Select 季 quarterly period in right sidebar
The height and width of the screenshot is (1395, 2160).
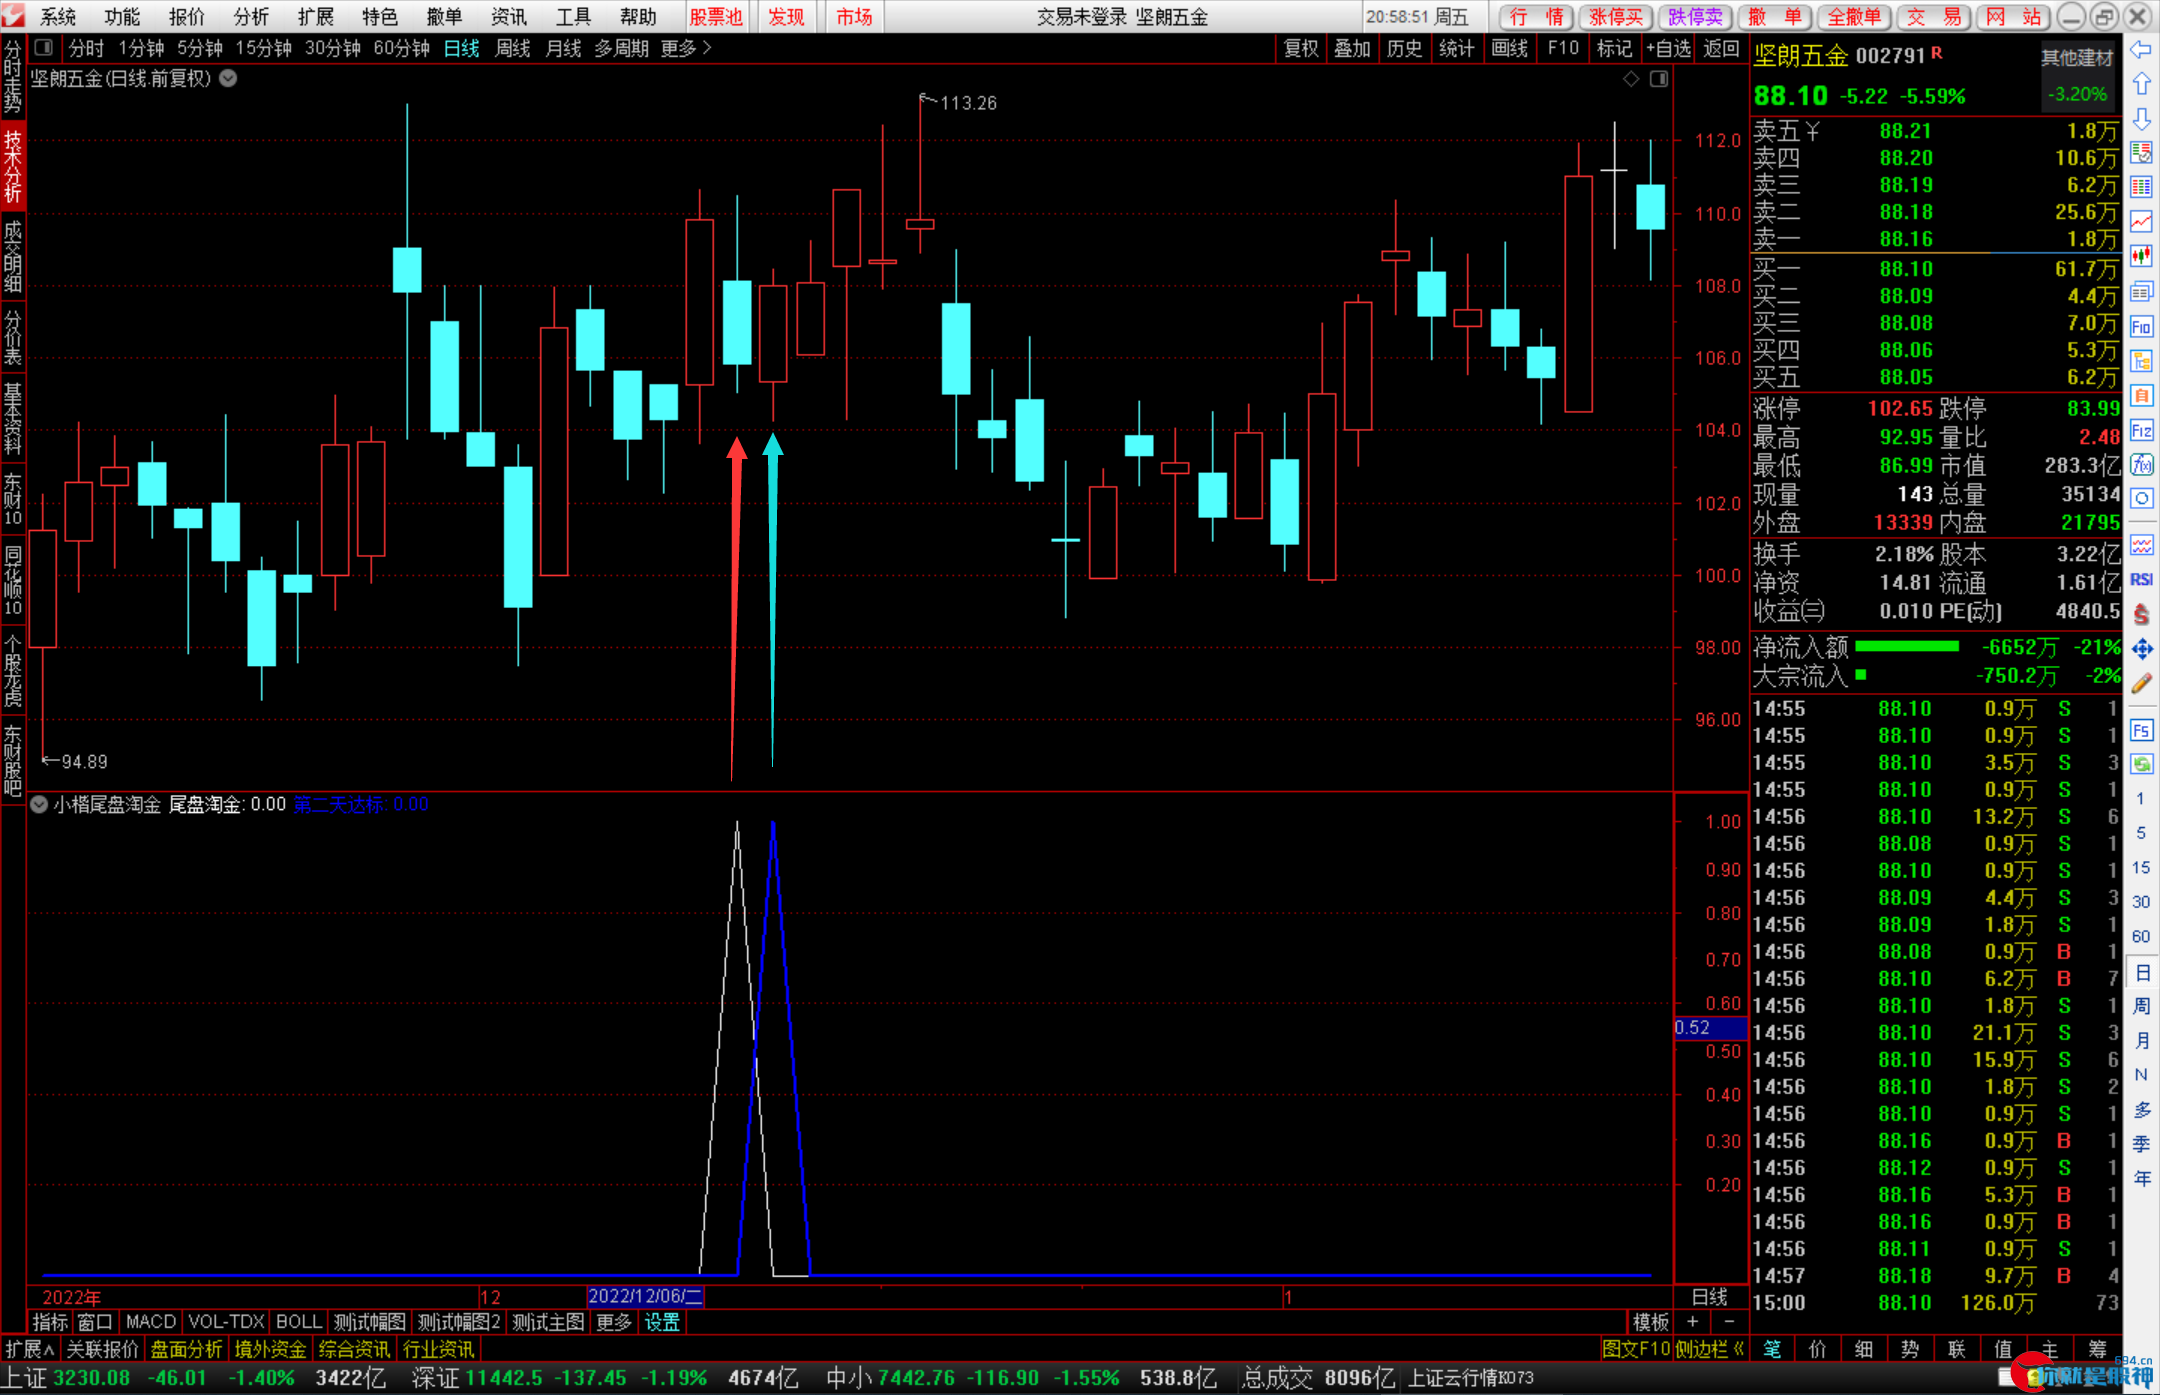click(x=2142, y=1144)
